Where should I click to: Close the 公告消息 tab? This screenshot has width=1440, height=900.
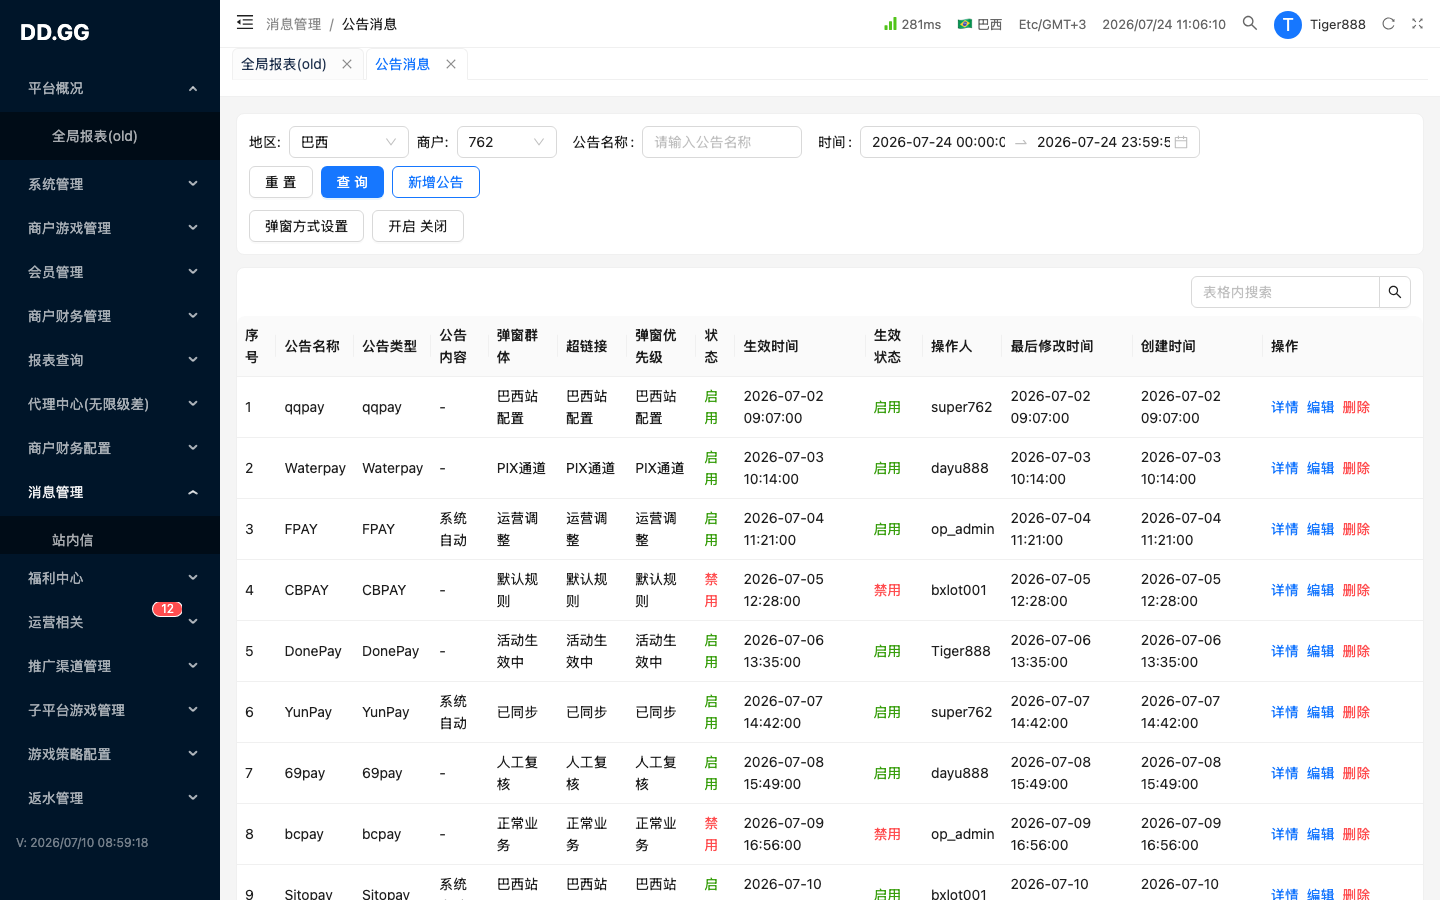(451, 64)
